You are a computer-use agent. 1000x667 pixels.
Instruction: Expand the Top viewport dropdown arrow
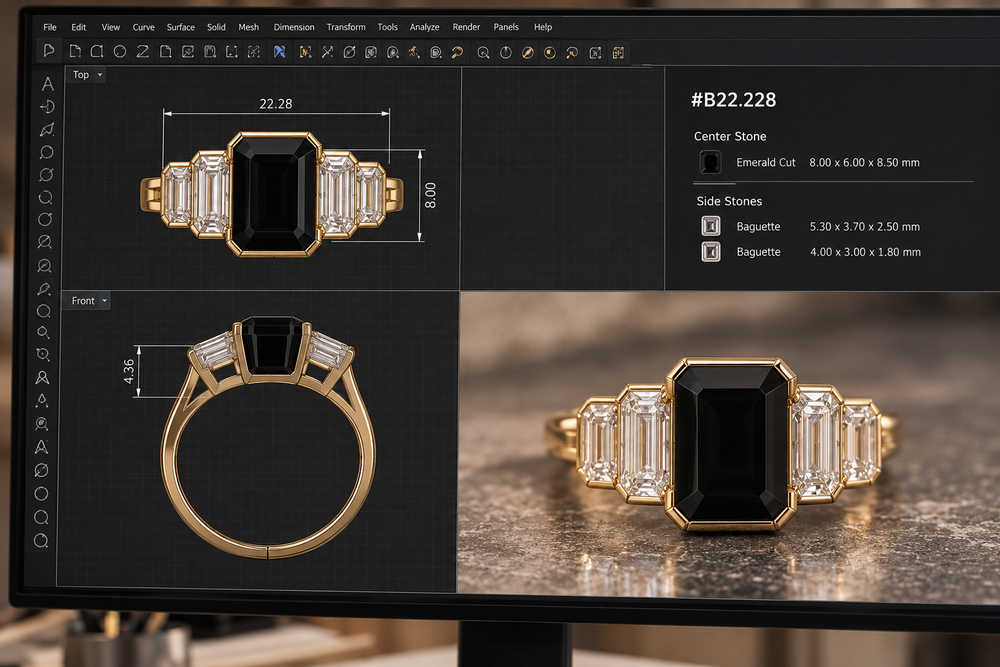[100, 75]
